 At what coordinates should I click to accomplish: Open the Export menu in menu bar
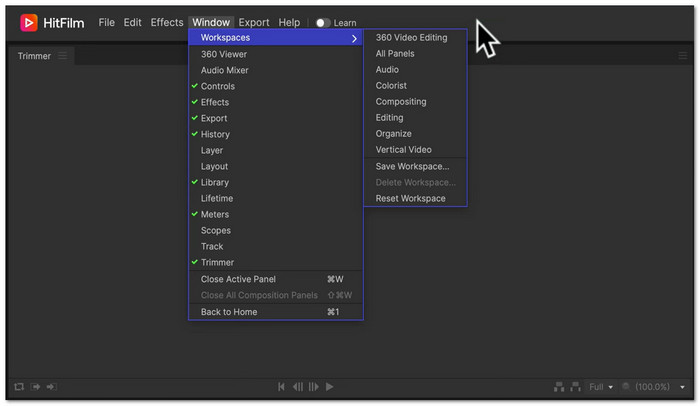coord(254,22)
